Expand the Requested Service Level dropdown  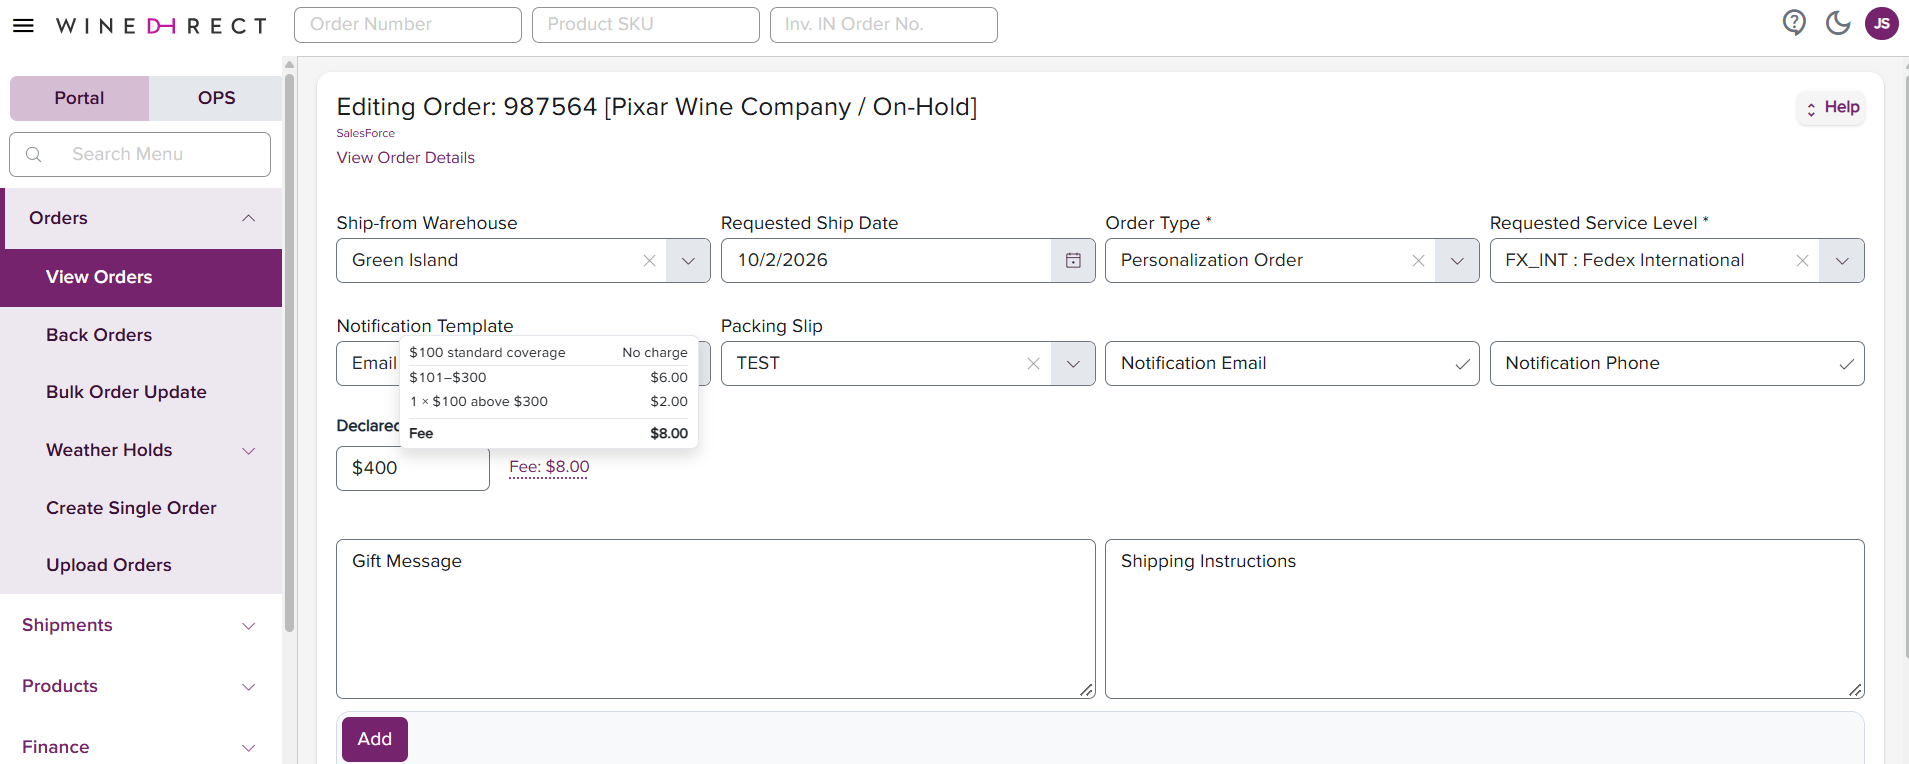coord(1842,261)
